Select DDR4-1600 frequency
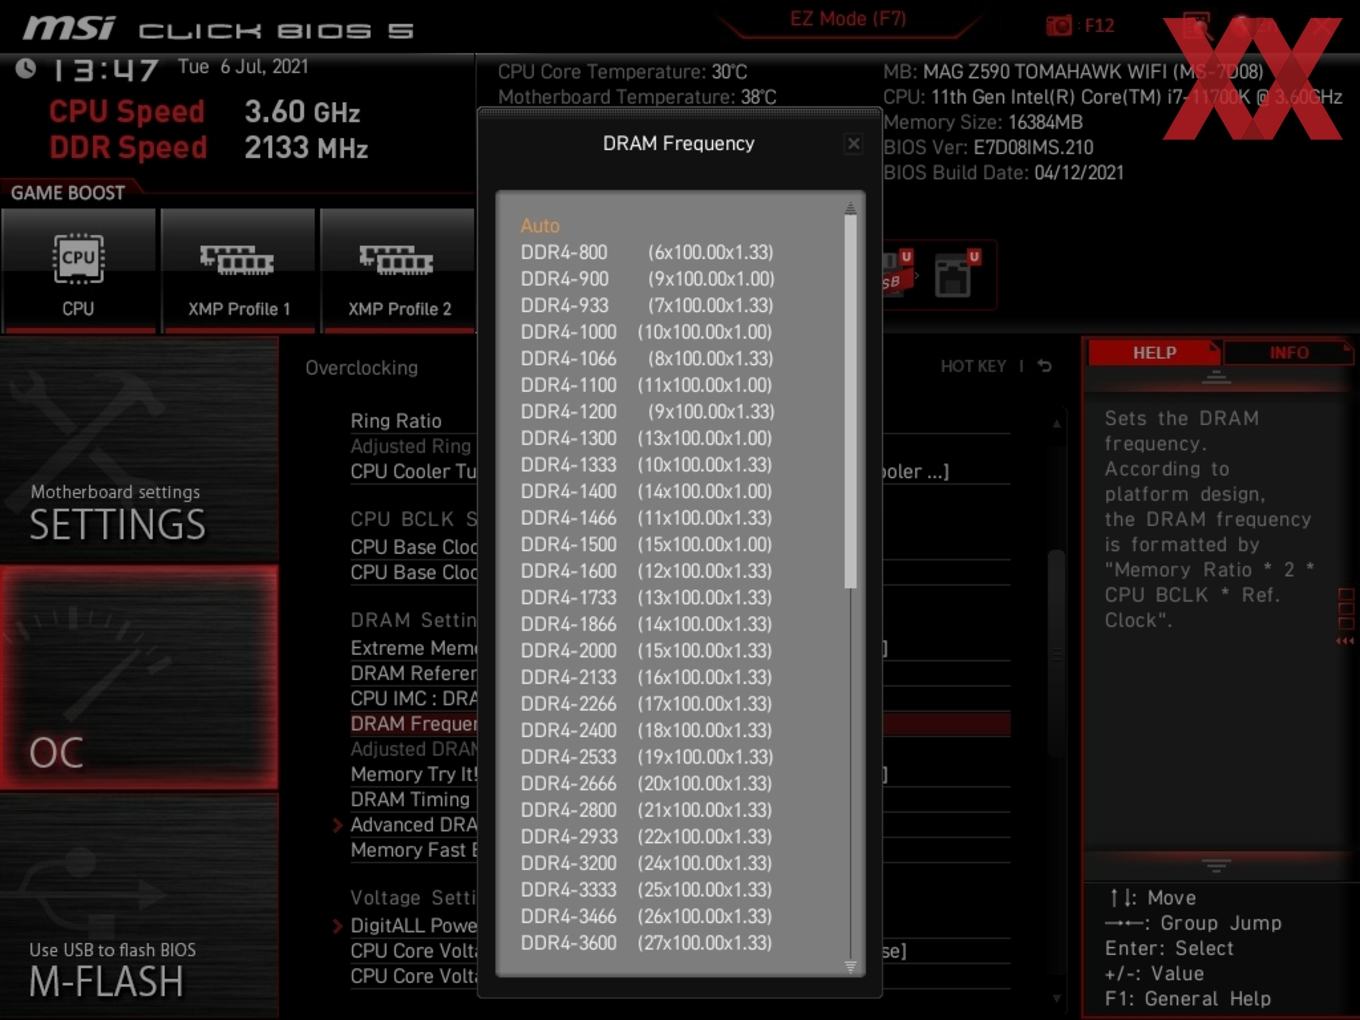The image size is (1360, 1020). click(x=647, y=571)
